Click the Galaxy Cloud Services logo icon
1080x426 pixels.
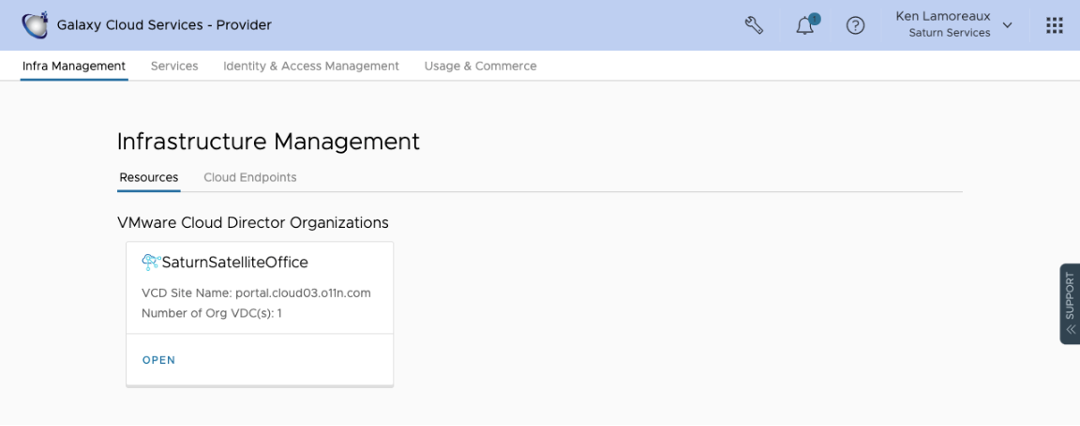pos(34,25)
